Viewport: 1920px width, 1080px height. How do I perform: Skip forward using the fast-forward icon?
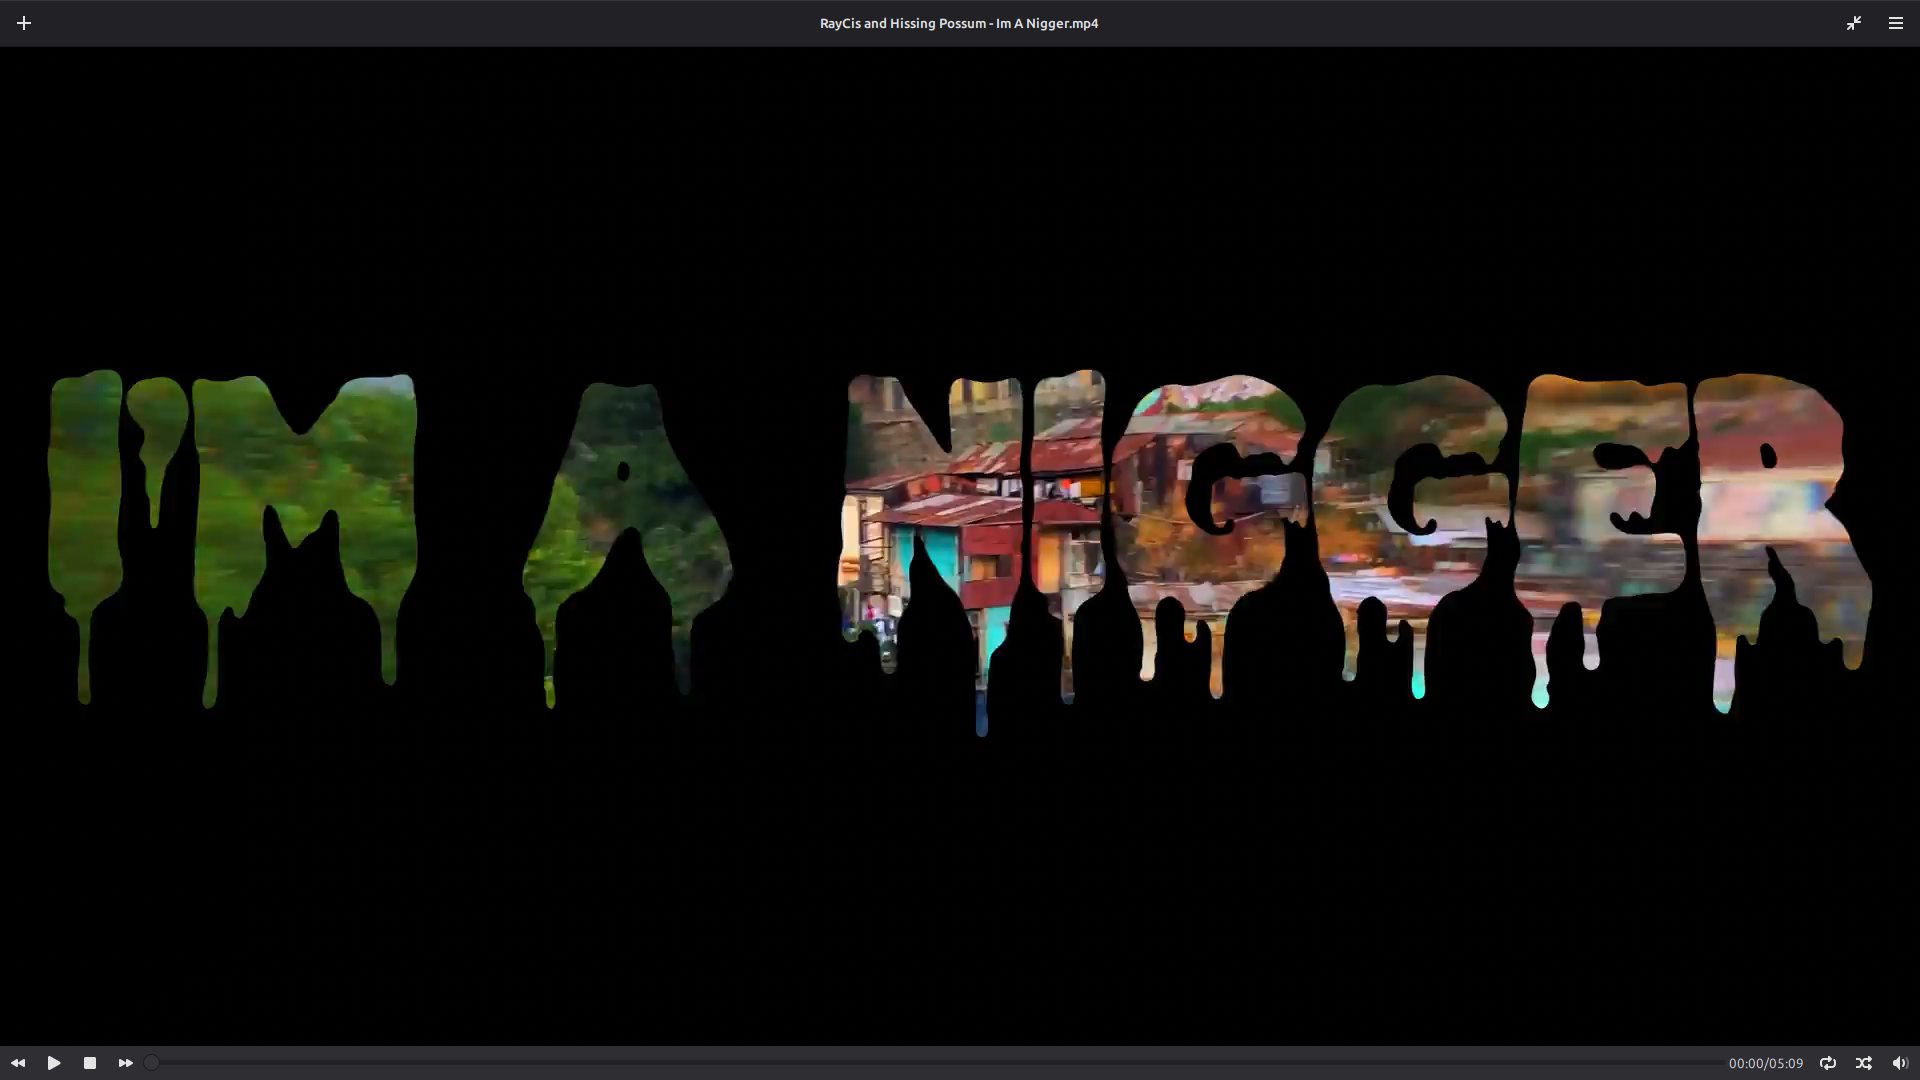pyautogui.click(x=126, y=1063)
